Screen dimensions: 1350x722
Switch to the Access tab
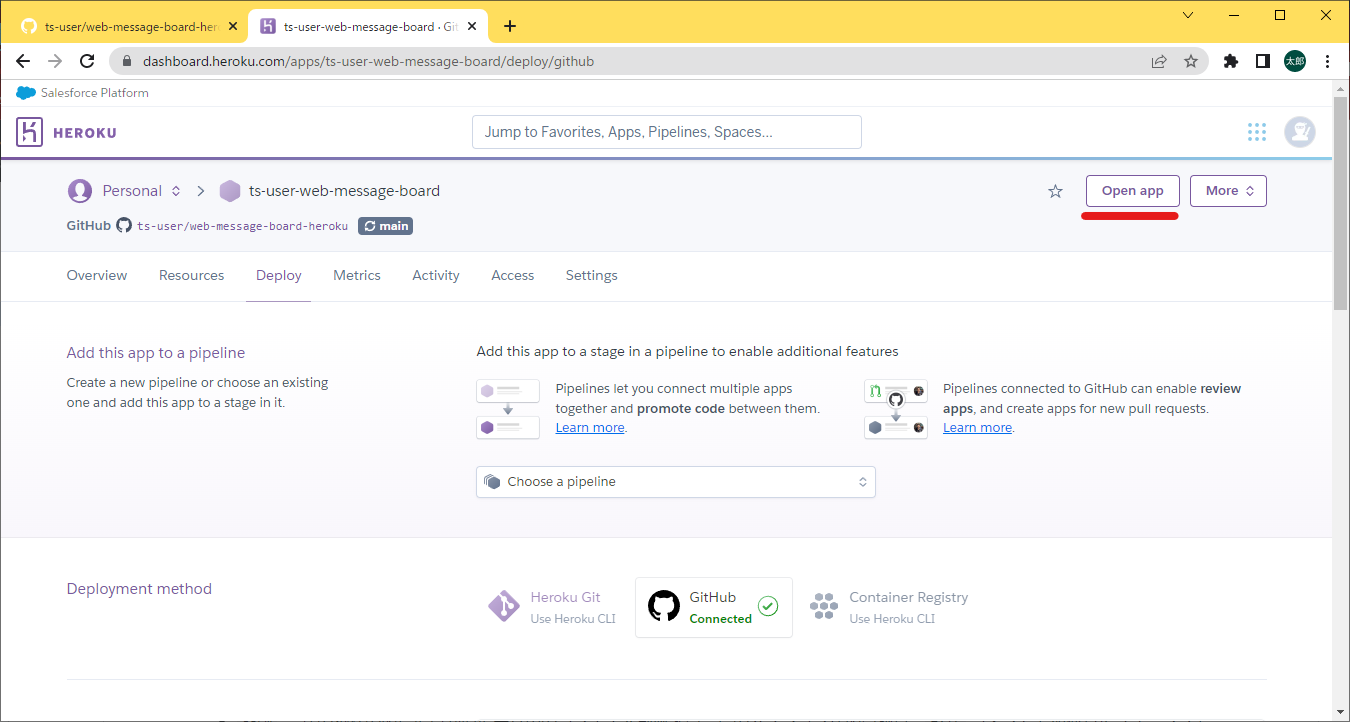[x=513, y=275]
